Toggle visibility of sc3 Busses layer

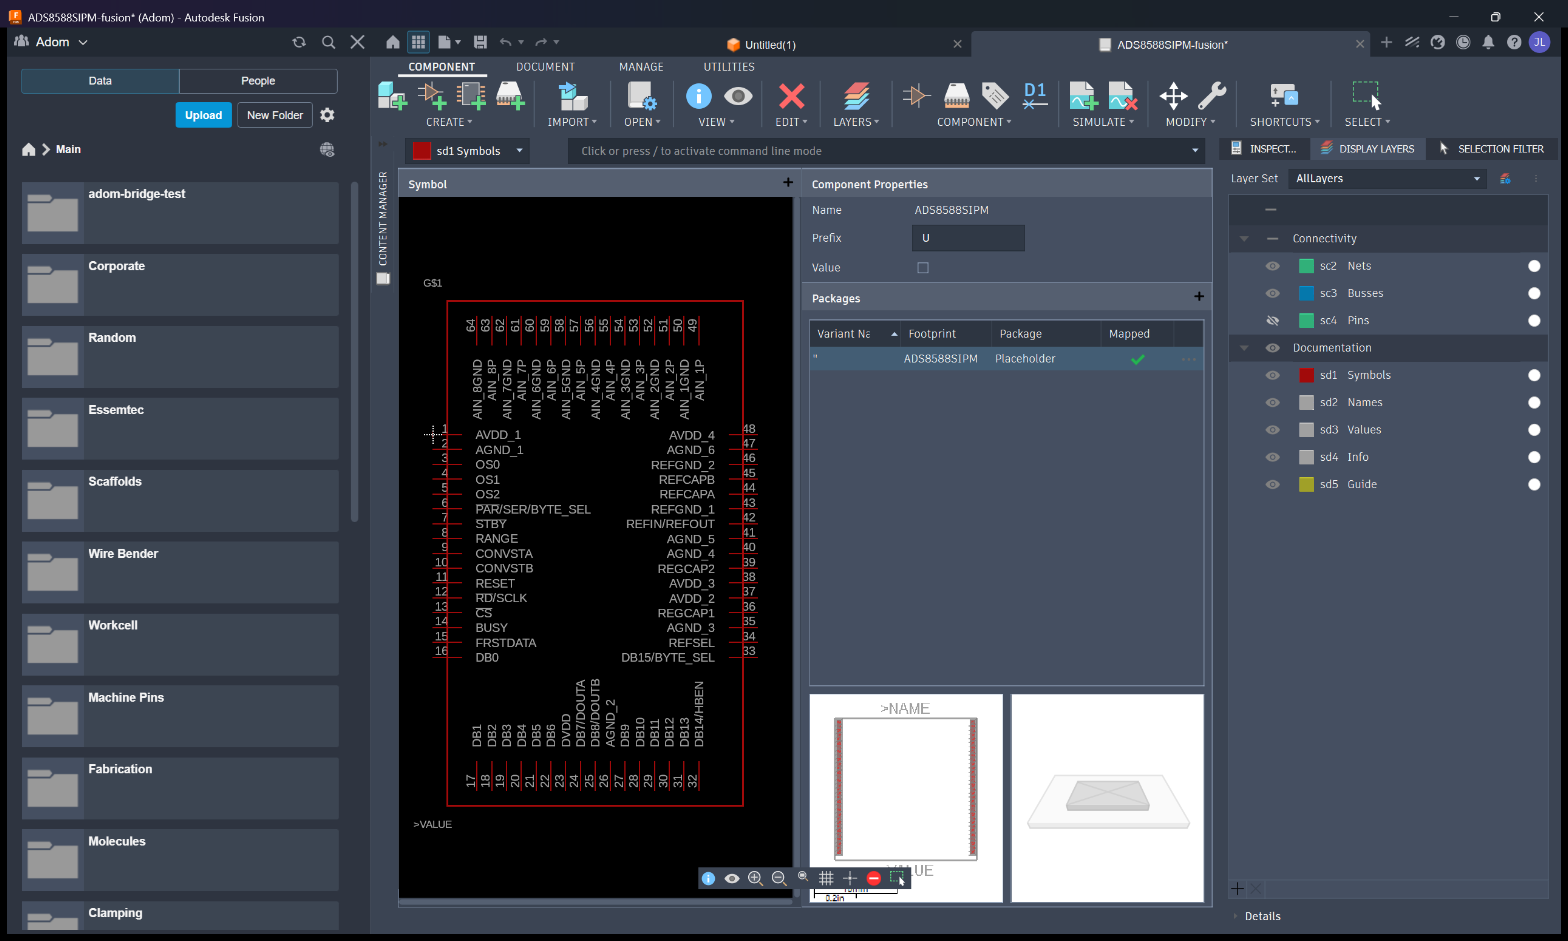tap(1272, 293)
